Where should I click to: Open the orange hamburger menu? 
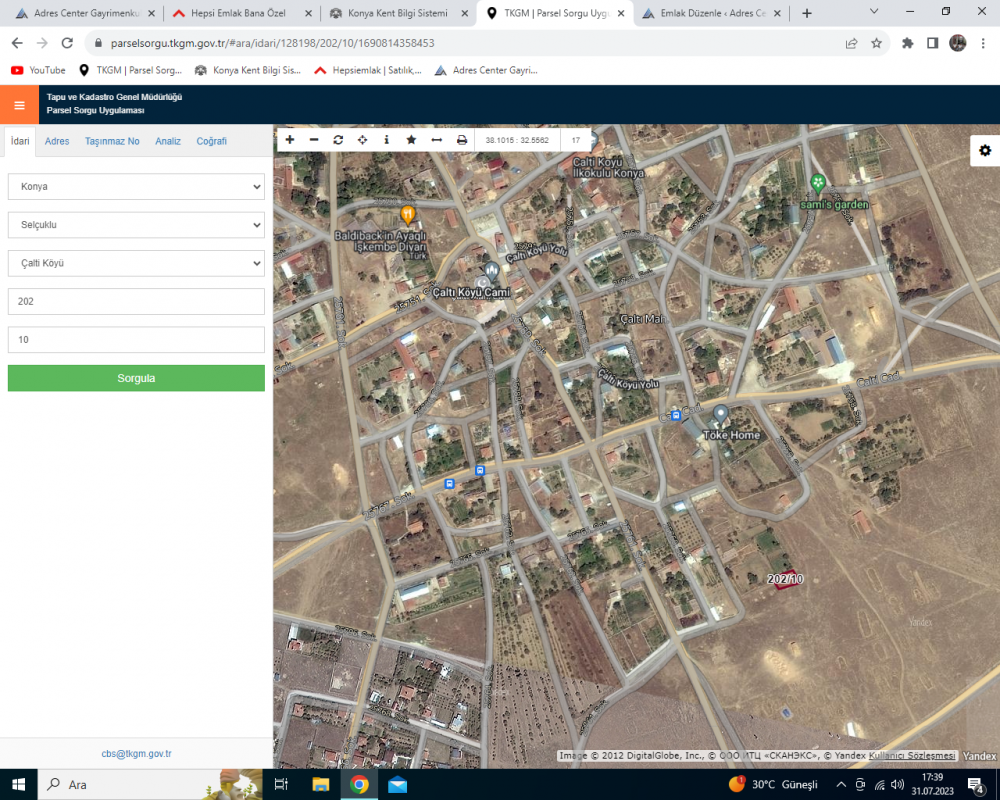tap(19, 105)
